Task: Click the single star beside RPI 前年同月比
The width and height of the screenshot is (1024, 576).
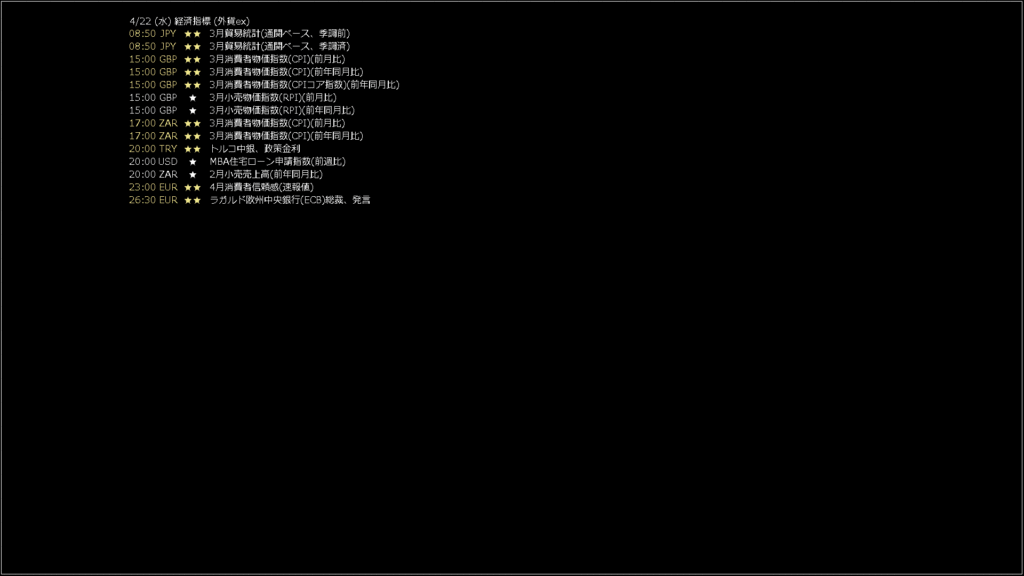Action: tap(193, 110)
